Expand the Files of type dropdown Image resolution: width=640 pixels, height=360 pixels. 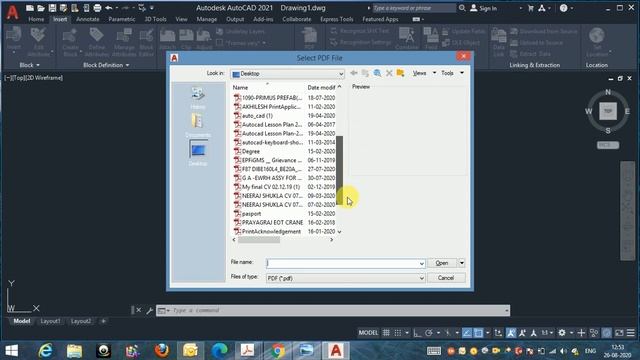coord(421,278)
